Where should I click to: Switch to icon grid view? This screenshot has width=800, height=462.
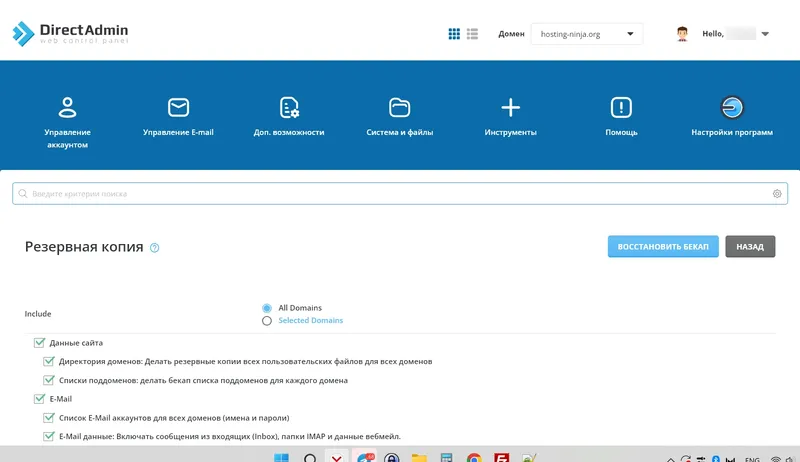[x=454, y=34]
